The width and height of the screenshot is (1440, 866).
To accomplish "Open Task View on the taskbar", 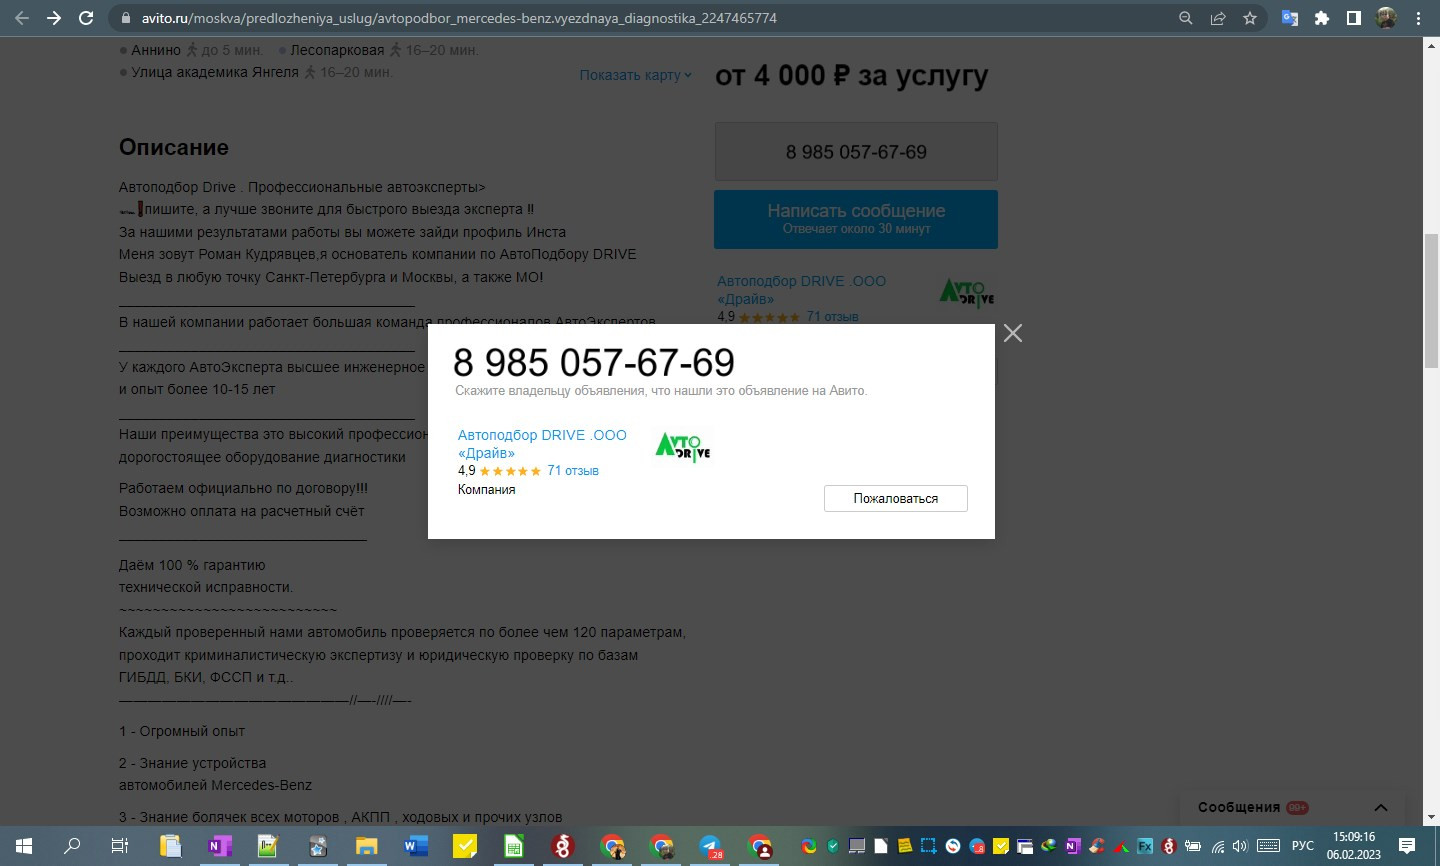I will 120,846.
